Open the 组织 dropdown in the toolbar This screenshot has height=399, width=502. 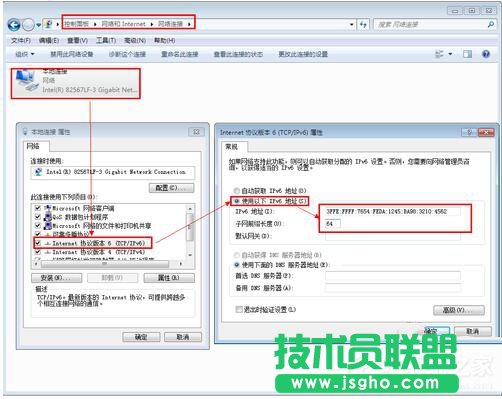tap(25, 54)
